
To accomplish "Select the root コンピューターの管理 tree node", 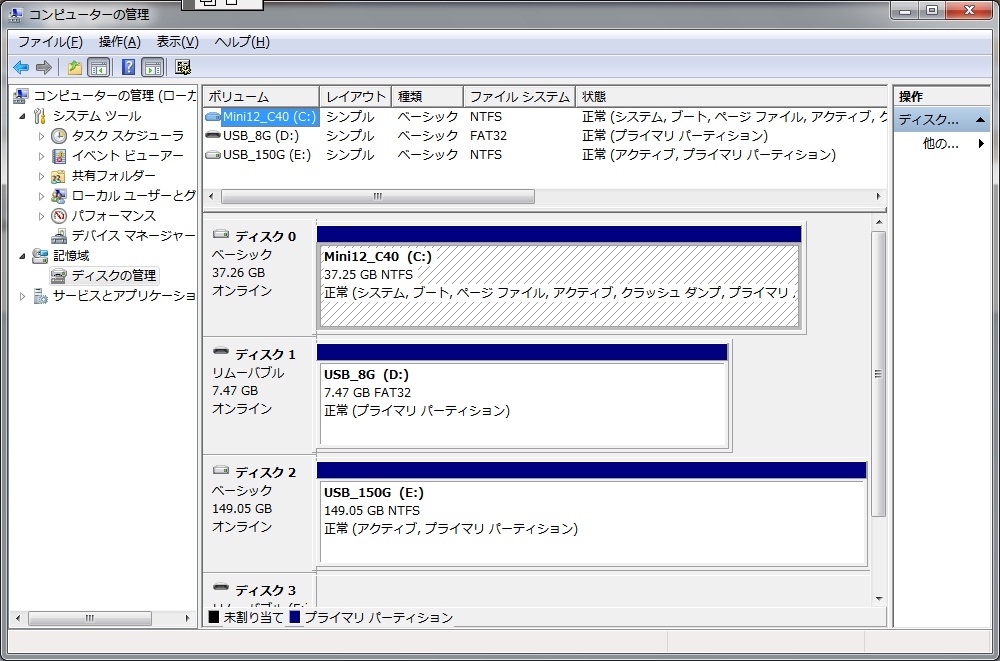I will pos(105,96).
